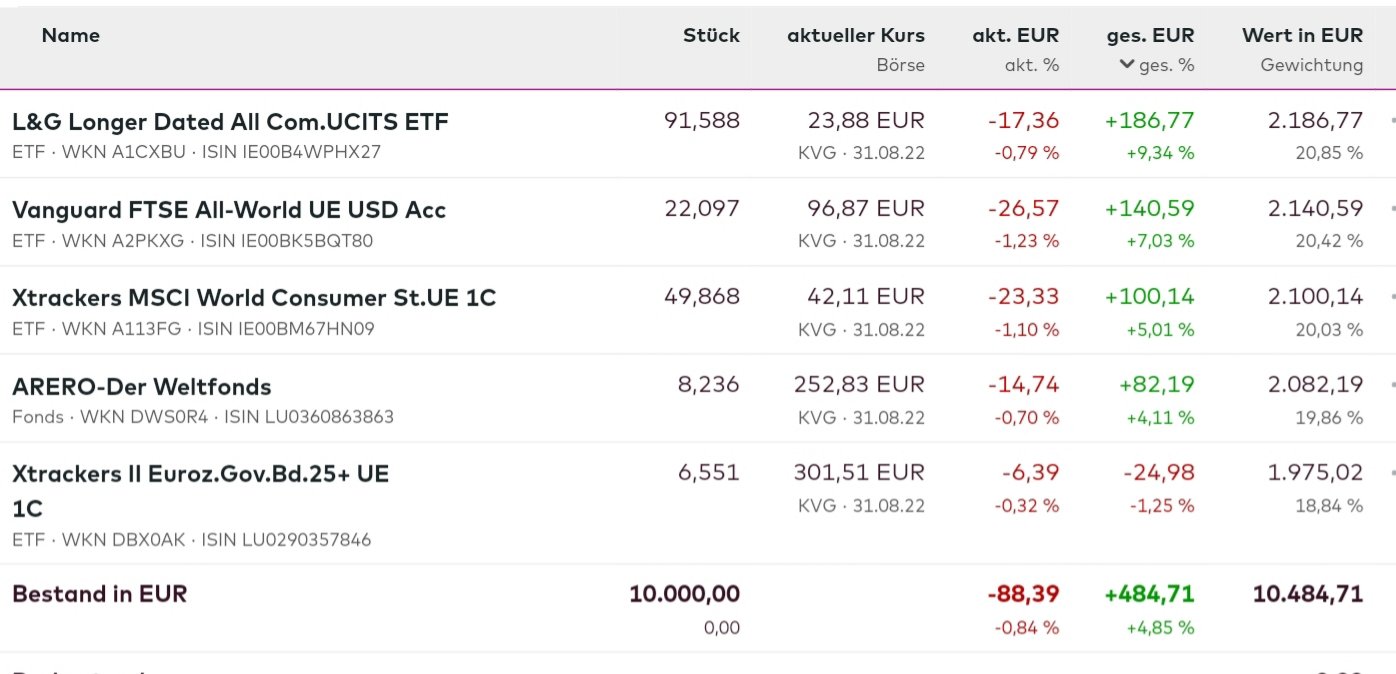The height and width of the screenshot is (674, 1396).
Task: Open row options for Xtrackers II Euroz.Gov.Bd.25+
Action: [x=1391, y=473]
